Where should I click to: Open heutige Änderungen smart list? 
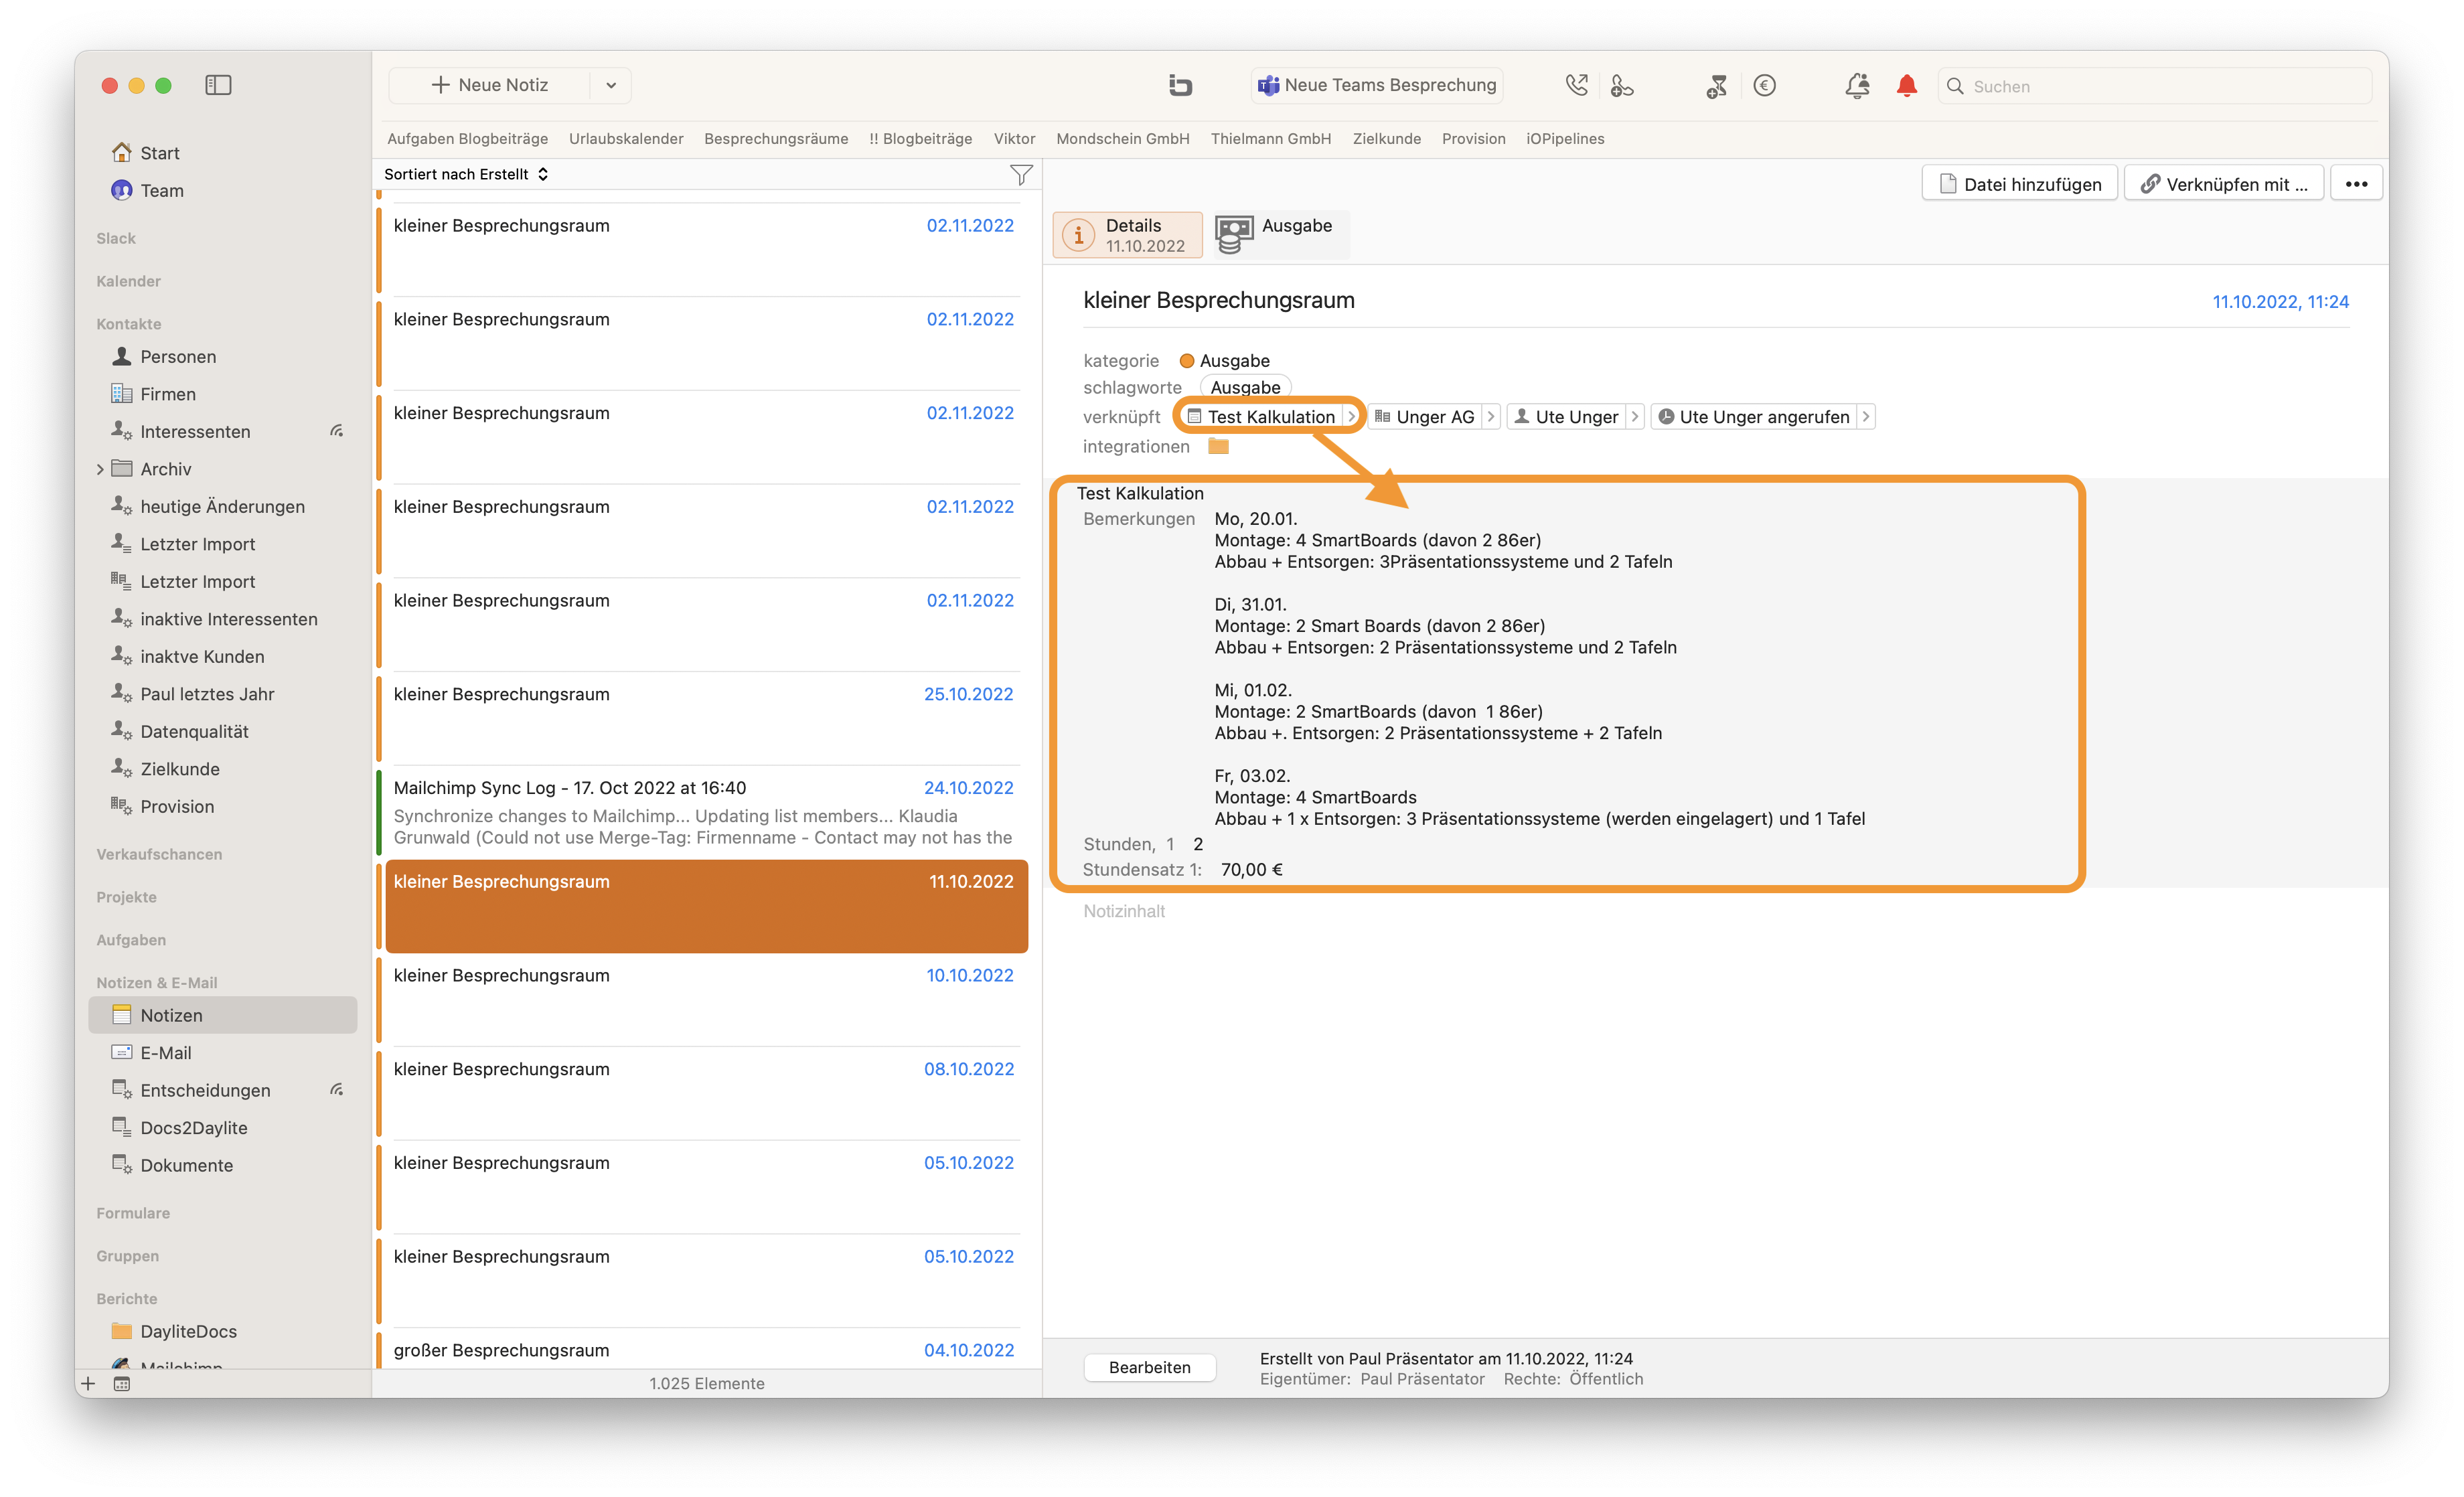(x=222, y=506)
